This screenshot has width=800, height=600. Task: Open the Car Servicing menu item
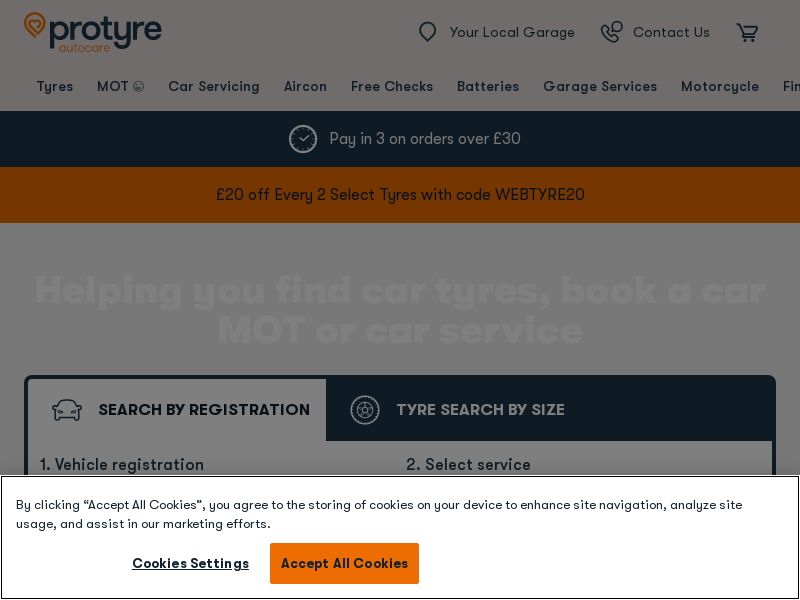[x=214, y=87]
